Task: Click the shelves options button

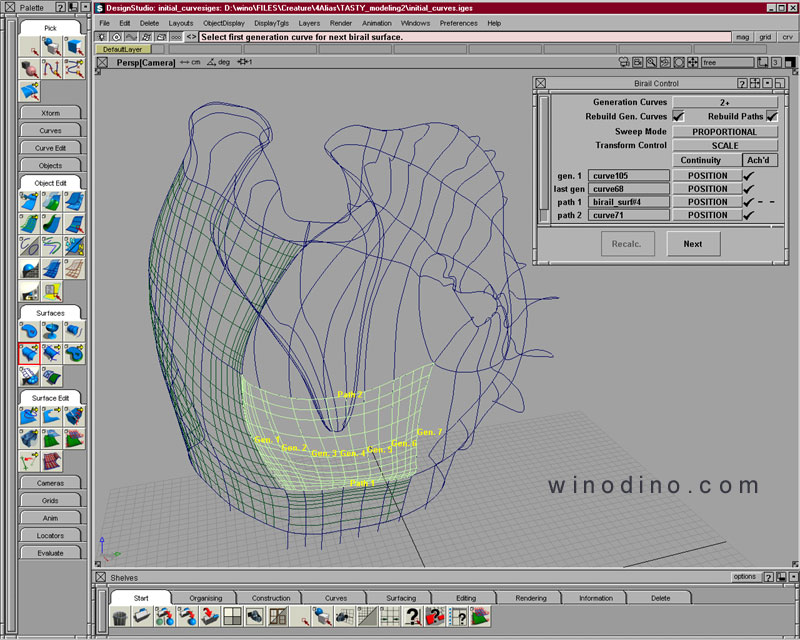Action: coord(744,577)
